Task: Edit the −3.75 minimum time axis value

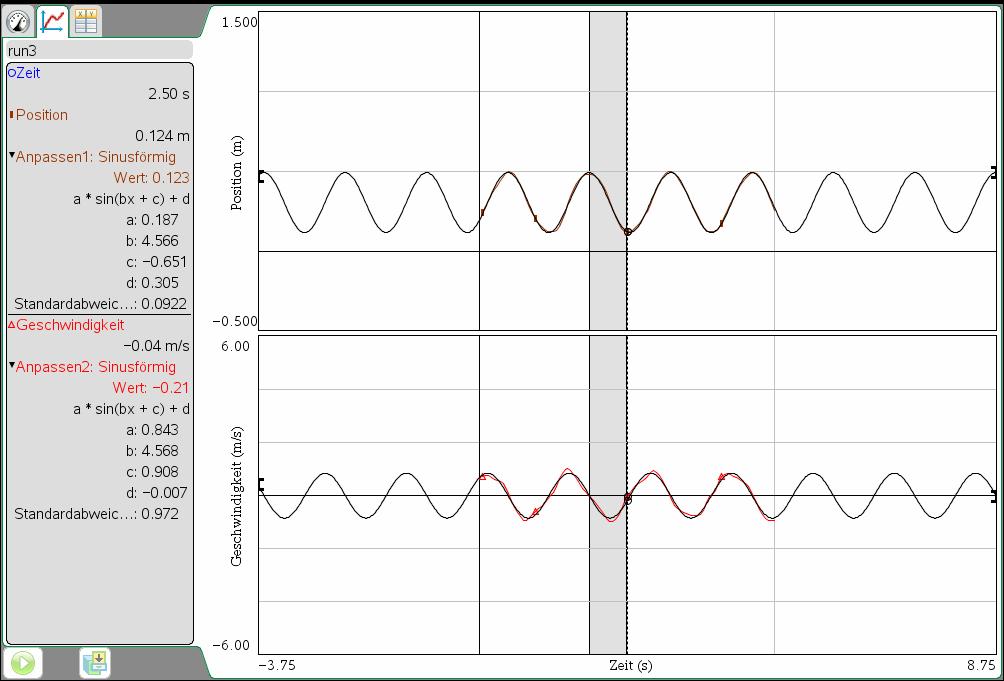Action: (277, 666)
